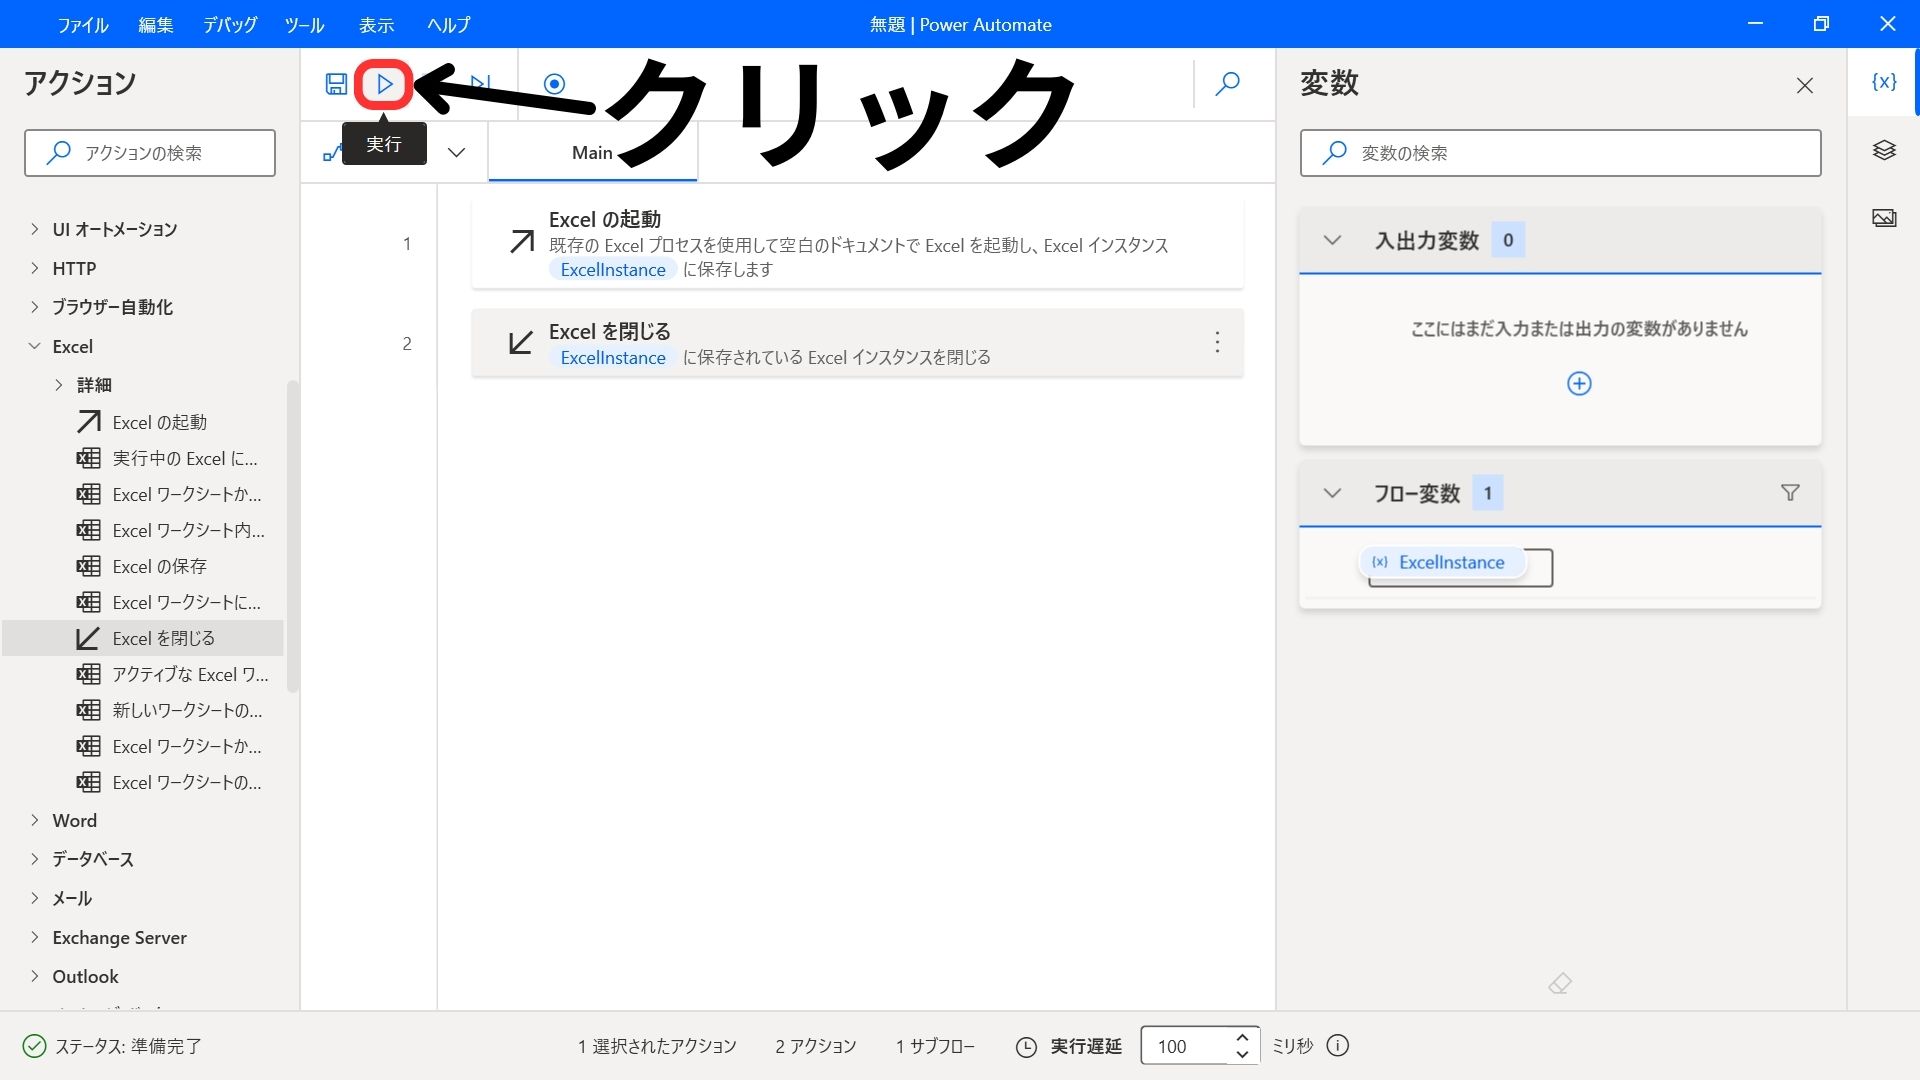The image size is (1920, 1080).
Task: Toggle the variables {x} sidebar icon
Action: click(x=1884, y=82)
